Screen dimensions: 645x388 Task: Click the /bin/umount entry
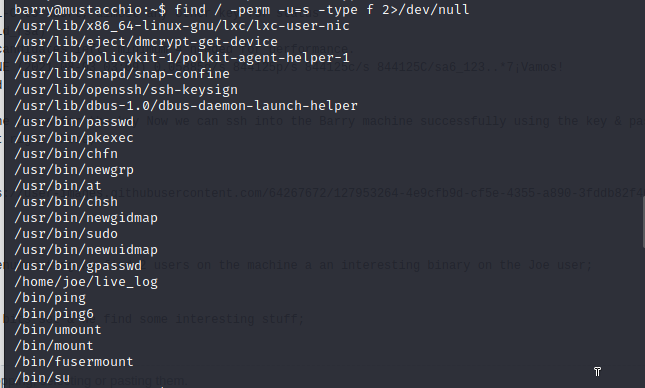pos(58,330)
